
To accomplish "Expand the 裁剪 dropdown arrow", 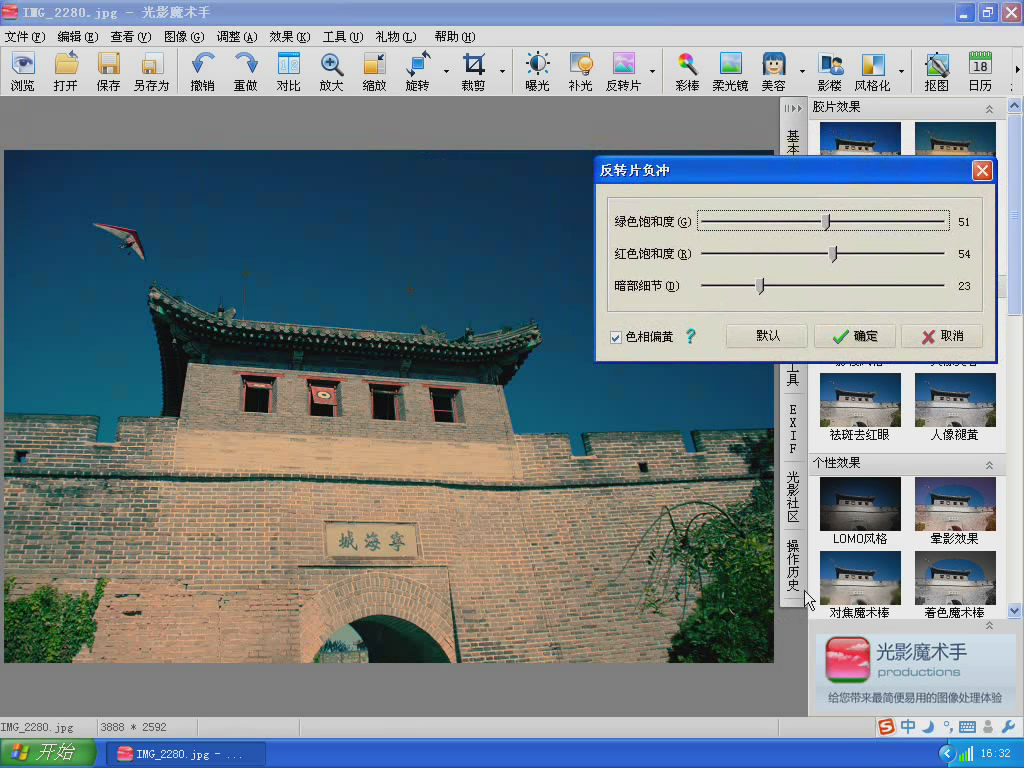I will (502, 71).
